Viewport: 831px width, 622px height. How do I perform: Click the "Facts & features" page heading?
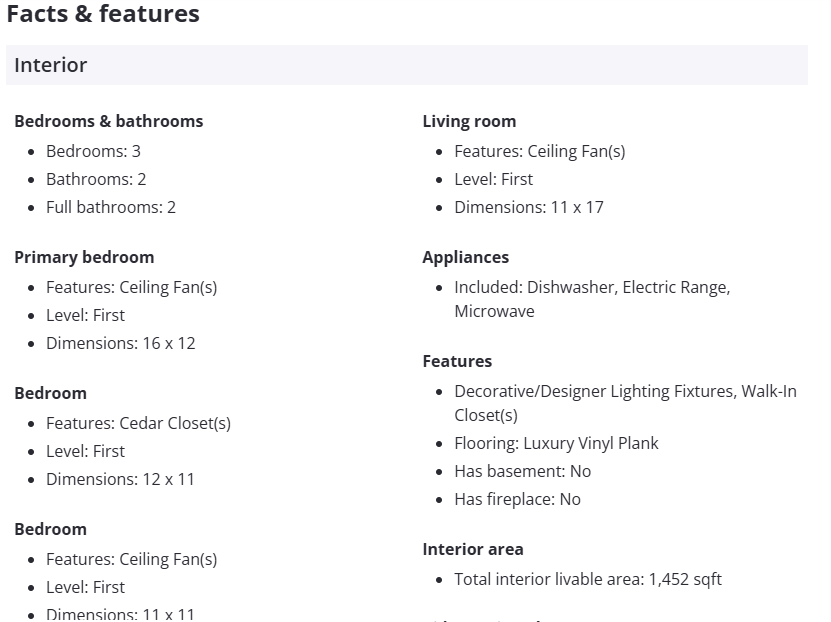(x=103, y=14)
